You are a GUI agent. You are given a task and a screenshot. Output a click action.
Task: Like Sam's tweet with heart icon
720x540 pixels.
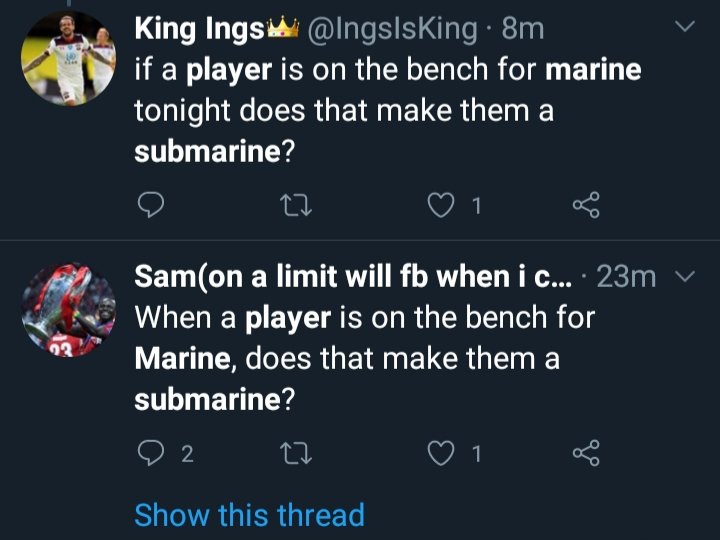click(441, 454)
